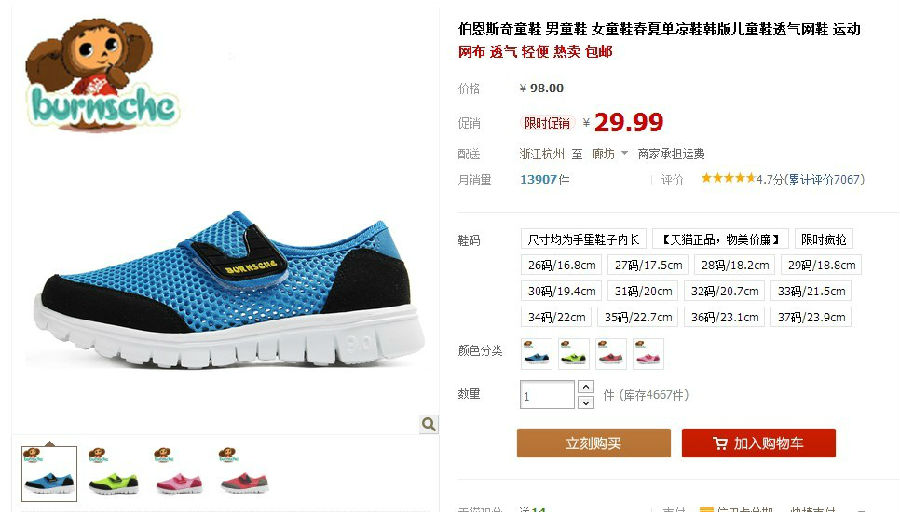
Task: Click the burnsche brand logo
Action: click(x=102, y=75)
